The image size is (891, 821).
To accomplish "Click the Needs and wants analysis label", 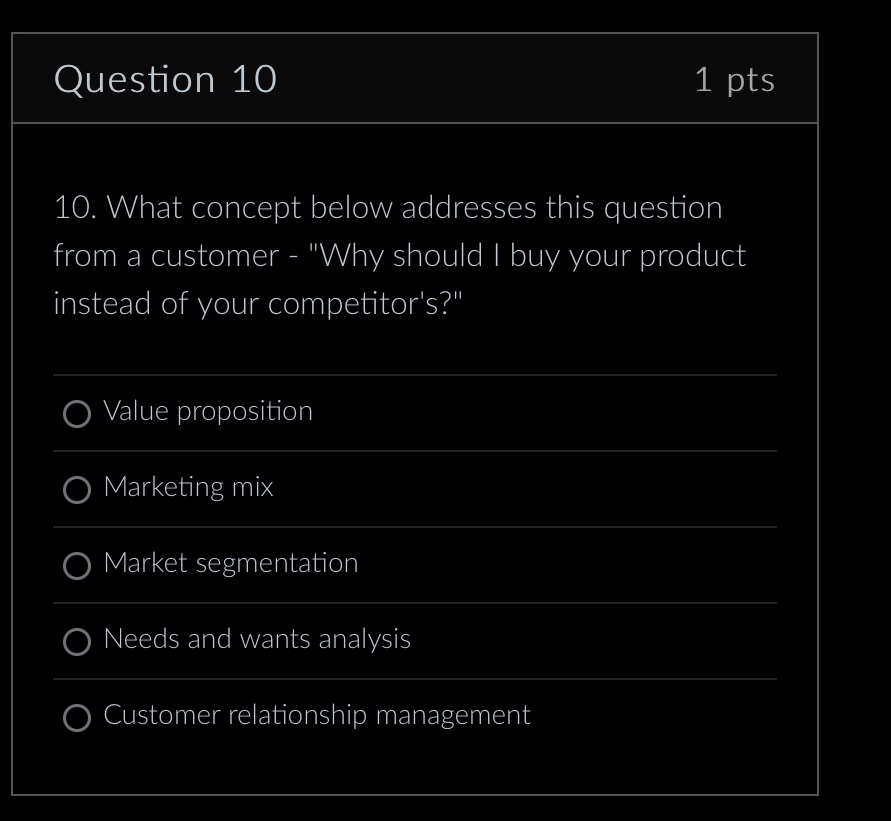I will click(x=257, y=640).
